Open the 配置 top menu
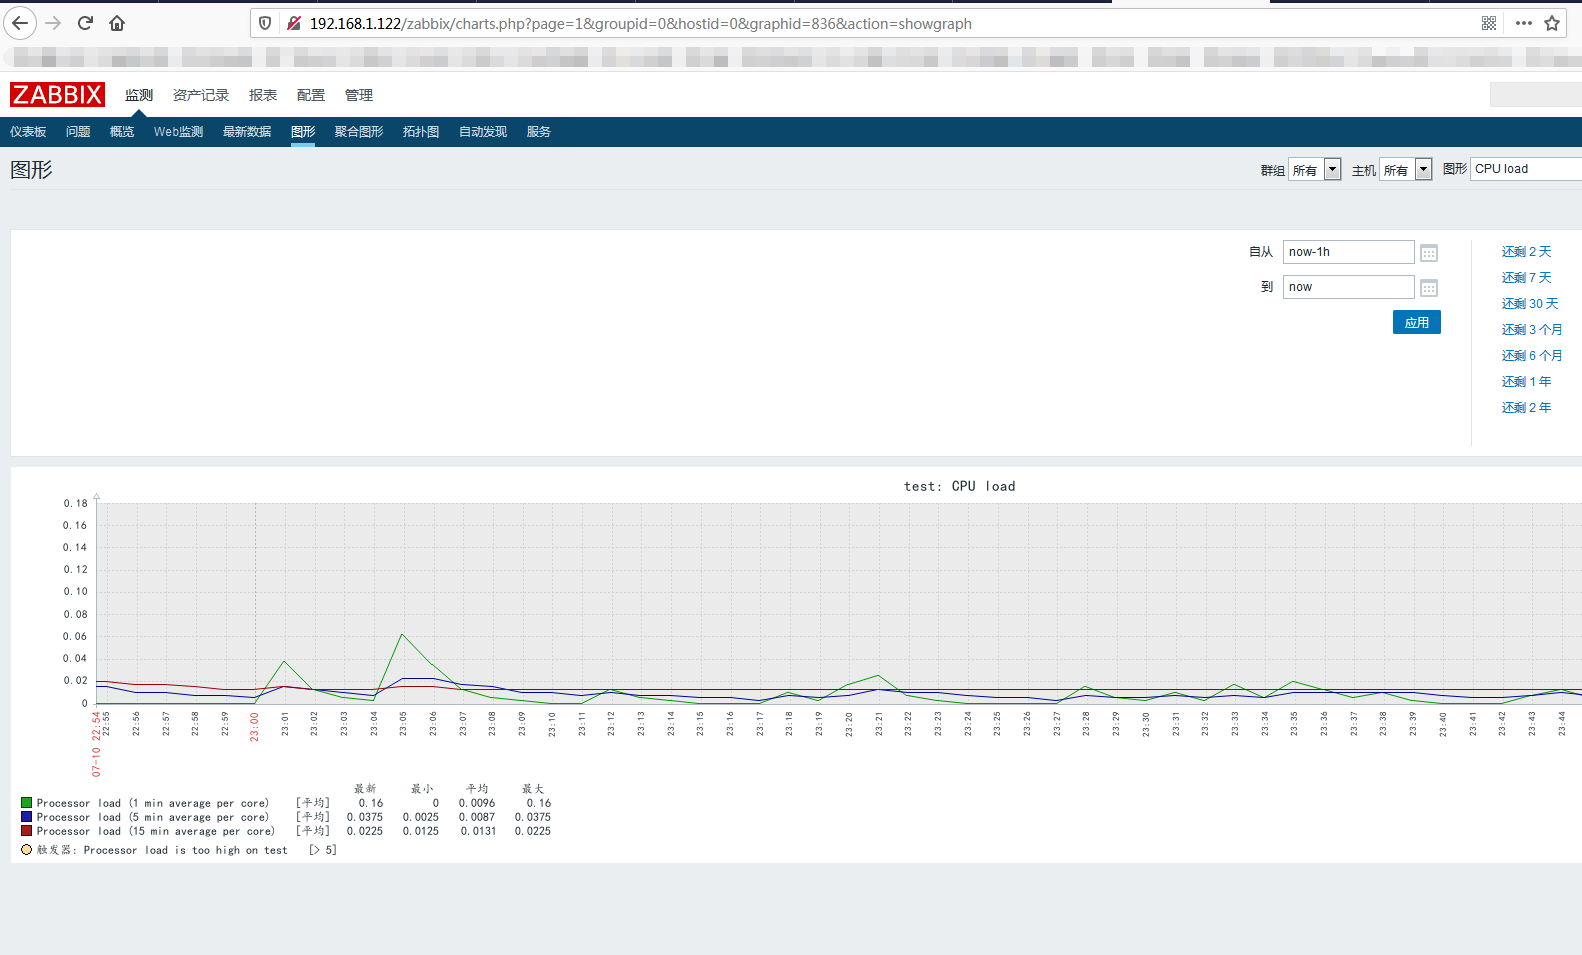Image resolution: width=1582 pixels, height=955 pixels. coord(310,95)
